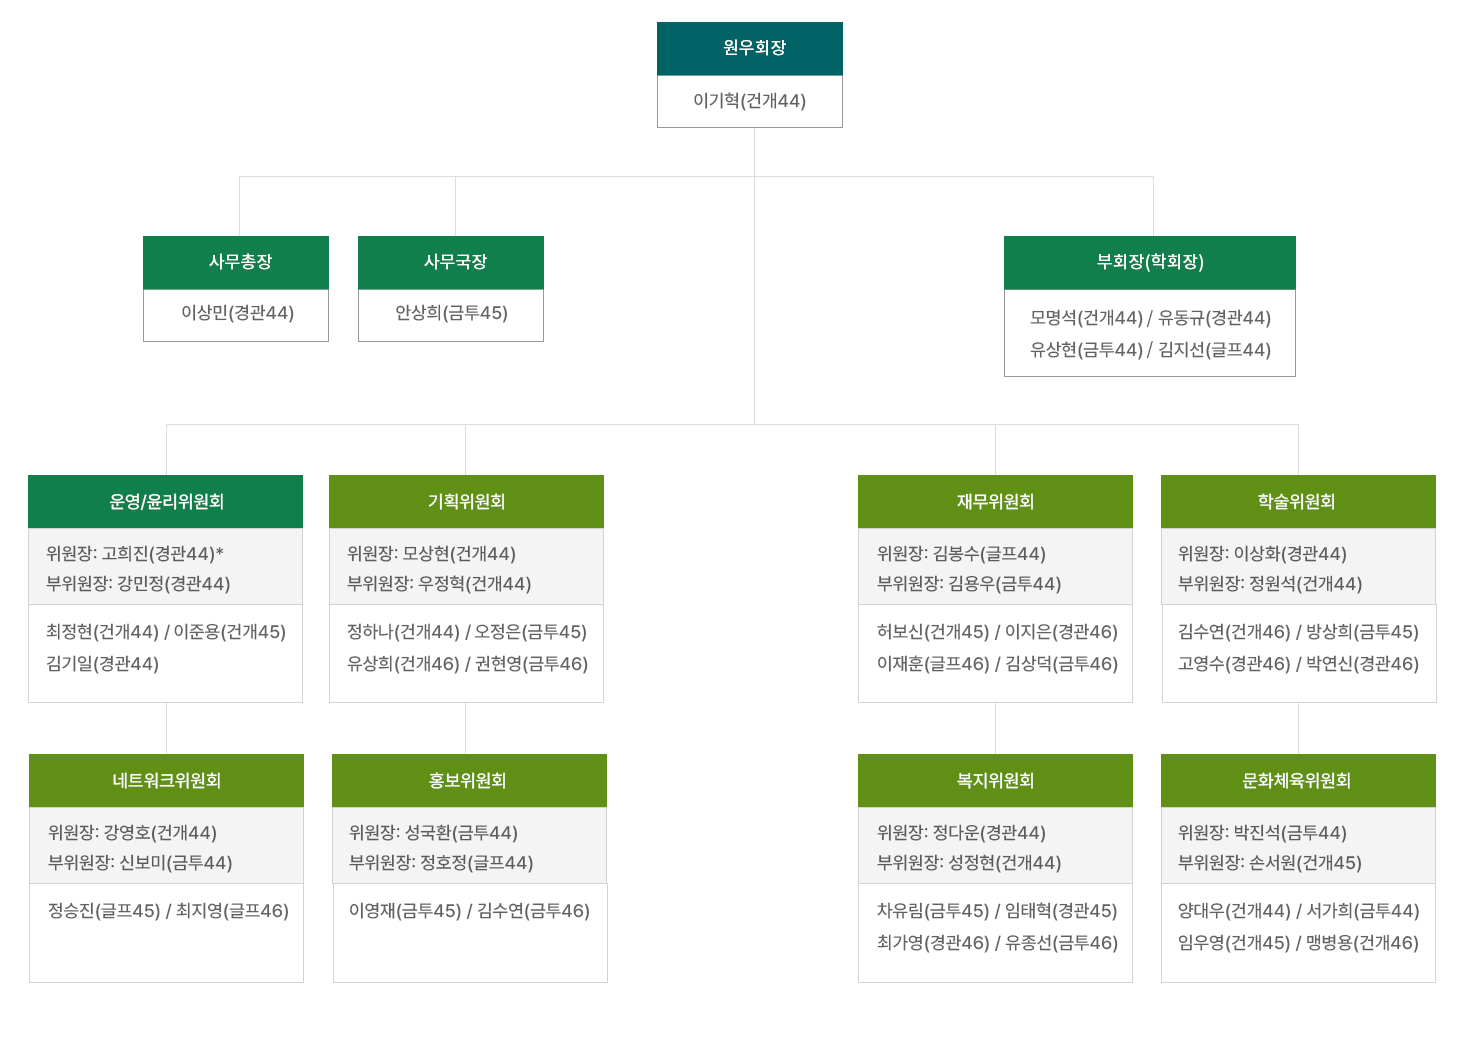Select the line 정승진(글프45) / 최지영(글프46)
Viewport: 1465px width, 1048px height.
pyautogui.click(x=168, y=911)
